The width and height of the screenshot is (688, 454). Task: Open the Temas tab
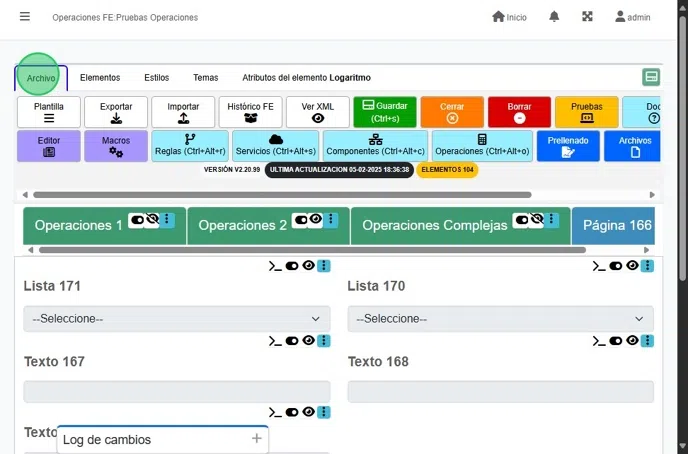[205, 78]
